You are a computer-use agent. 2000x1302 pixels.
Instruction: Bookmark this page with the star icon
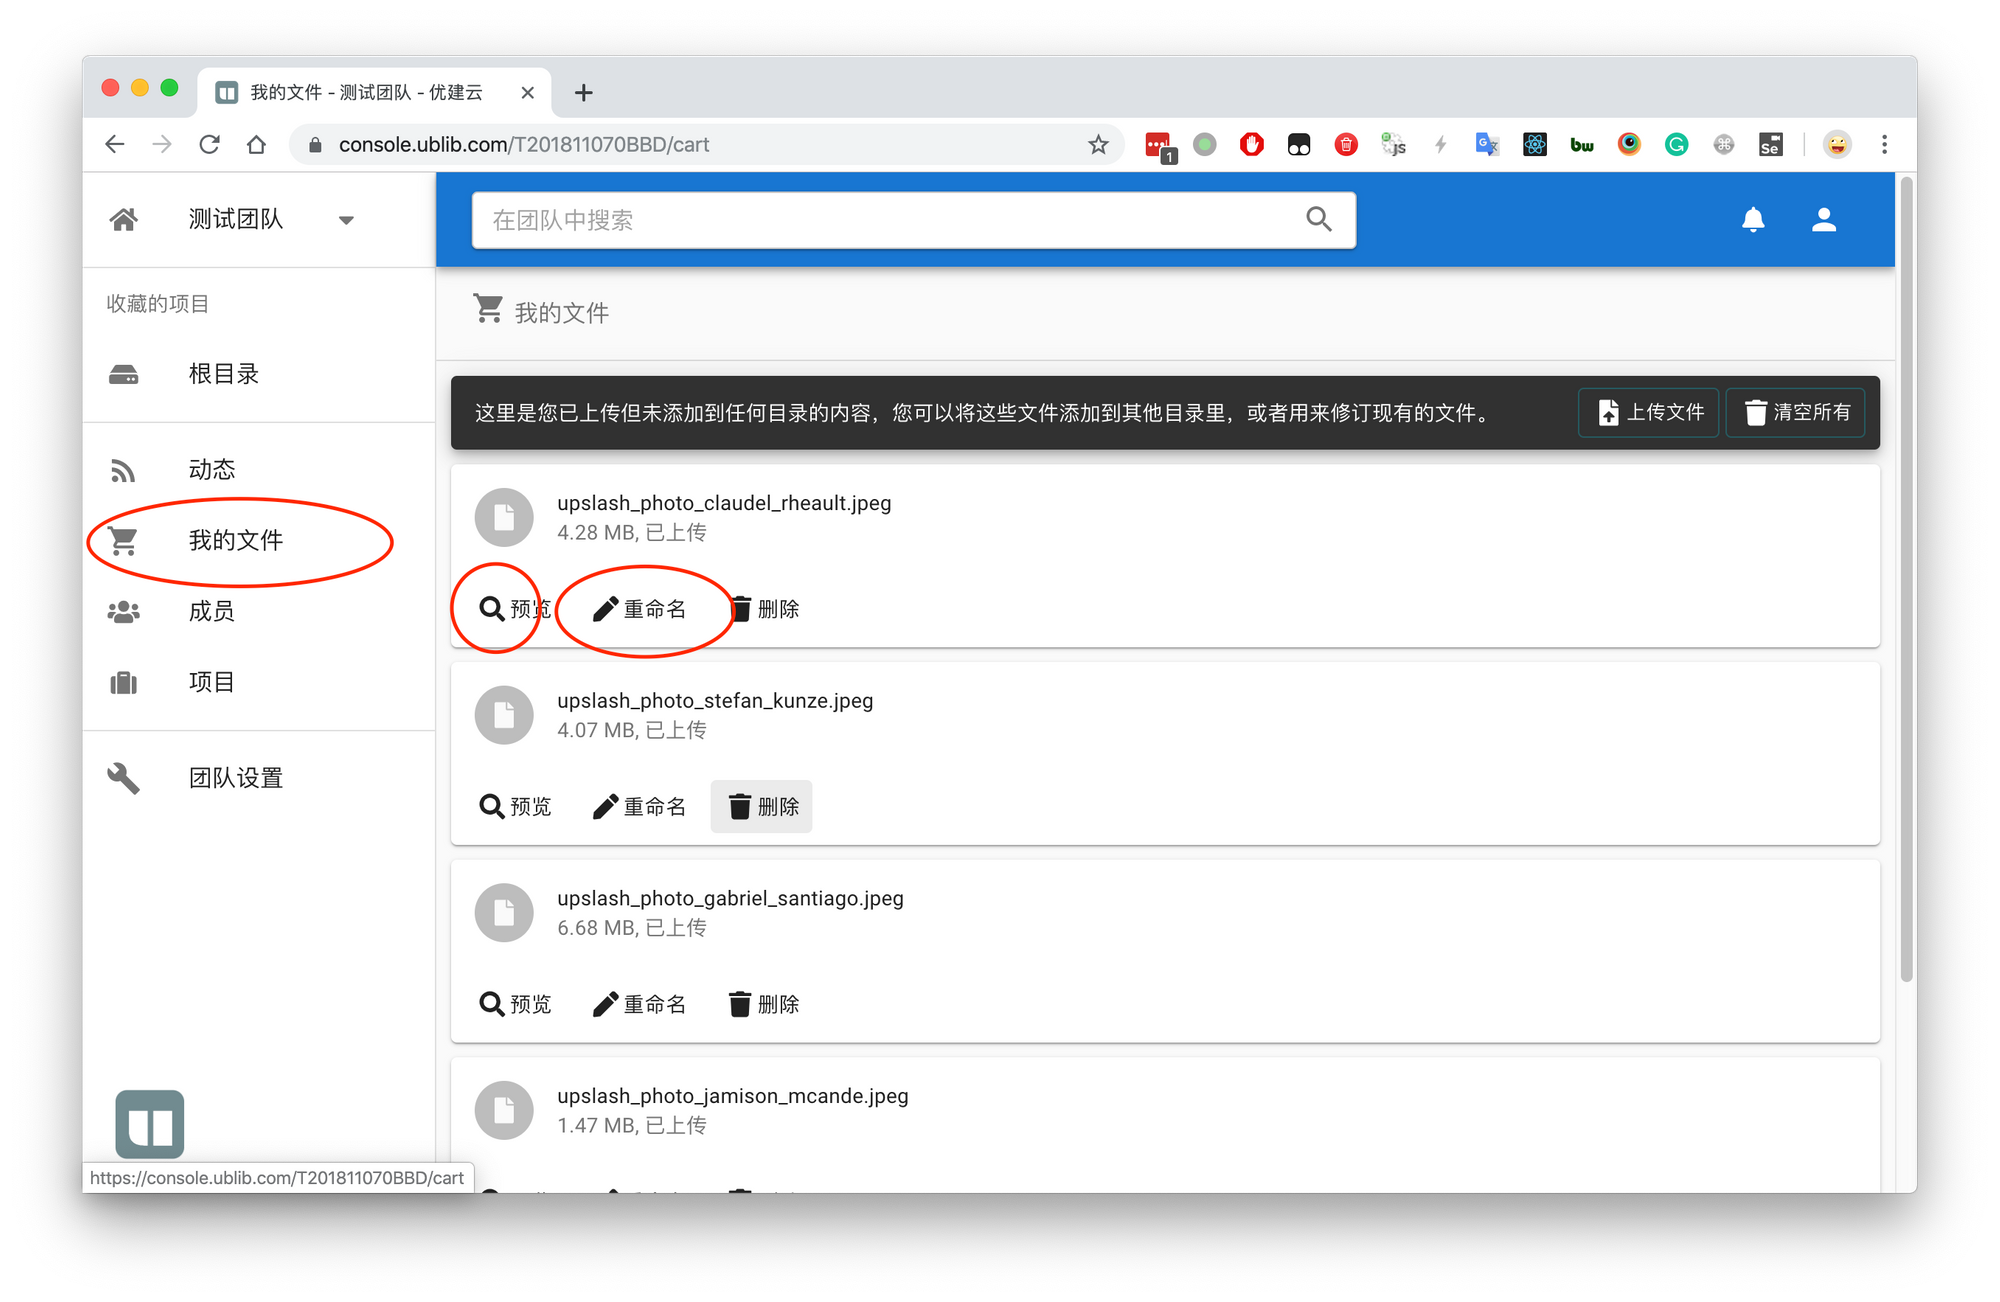click(1098, 145)
